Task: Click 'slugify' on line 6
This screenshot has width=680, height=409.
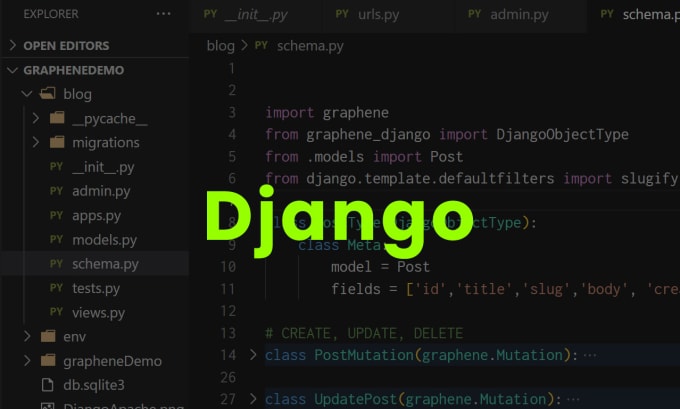Action: pyautogui.click(x=649, y=179)
